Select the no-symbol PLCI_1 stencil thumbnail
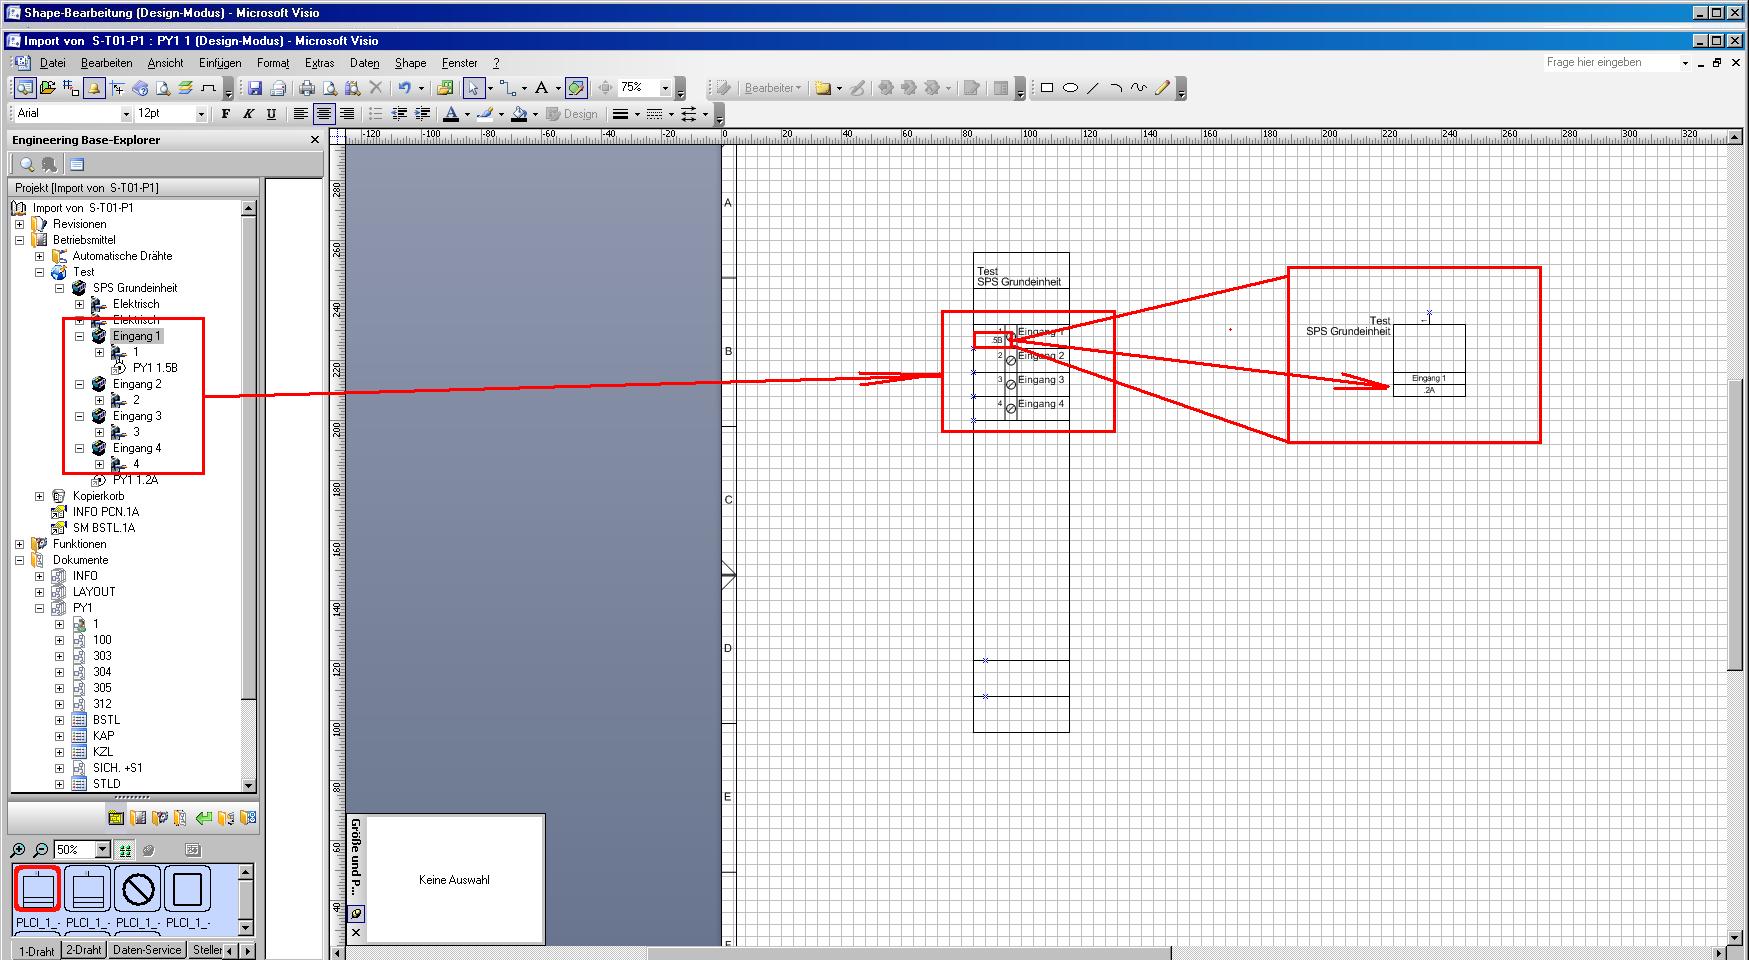 coord(137,889)
